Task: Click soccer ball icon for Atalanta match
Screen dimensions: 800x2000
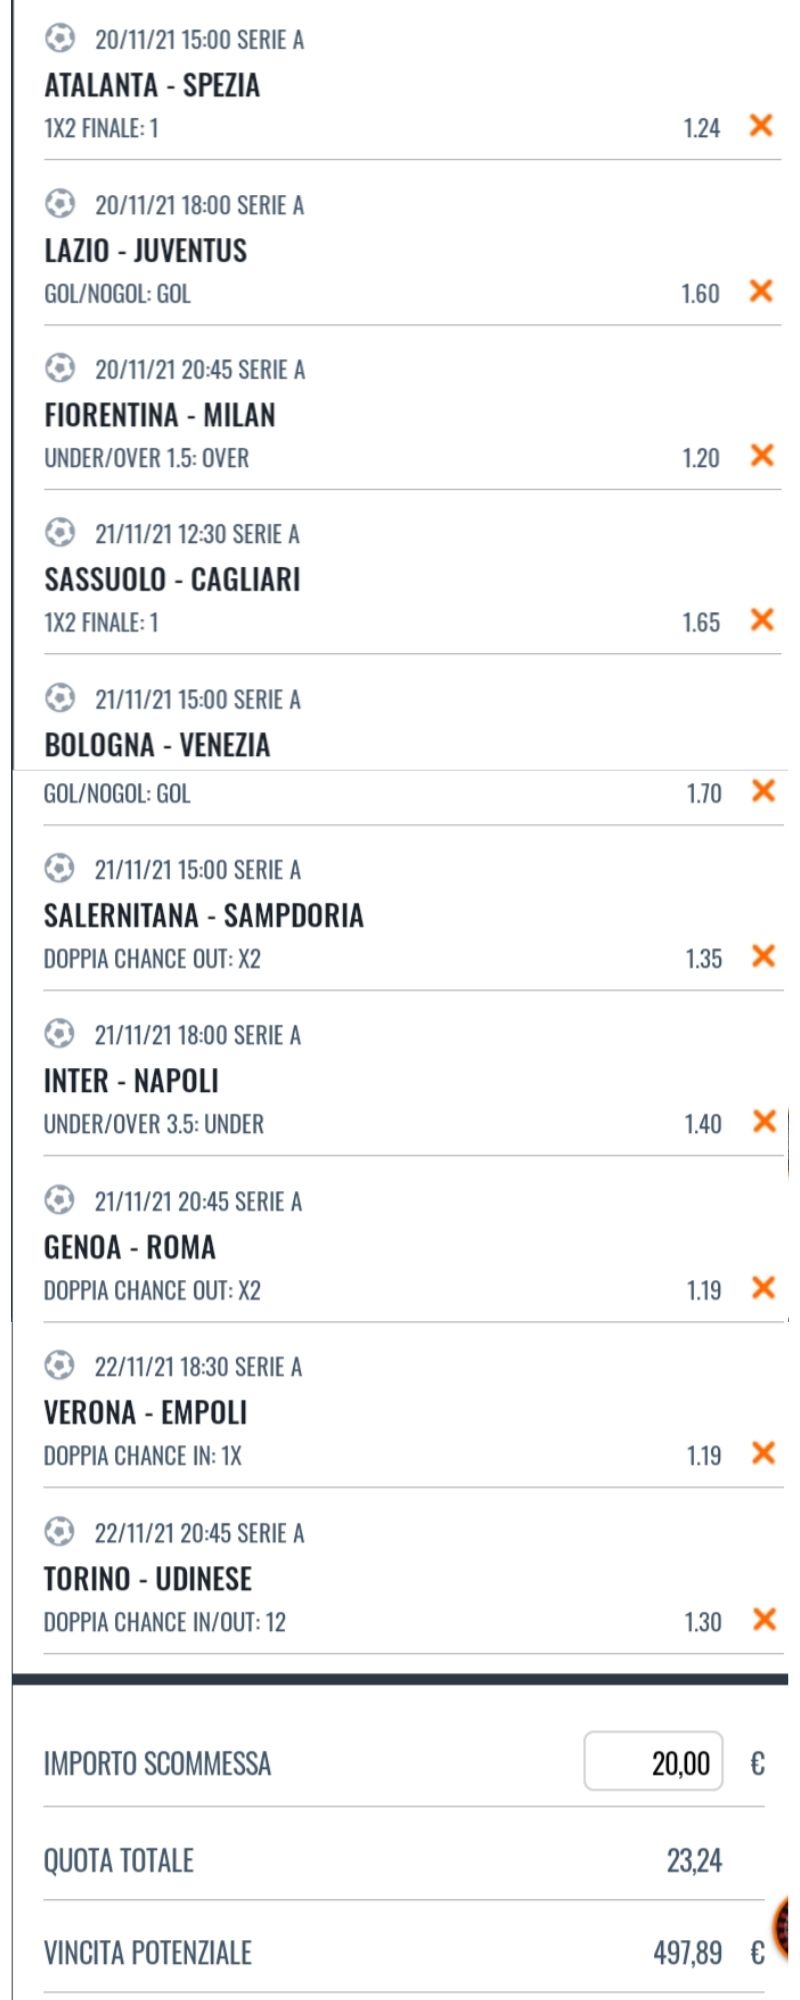Action: point(60,39)
